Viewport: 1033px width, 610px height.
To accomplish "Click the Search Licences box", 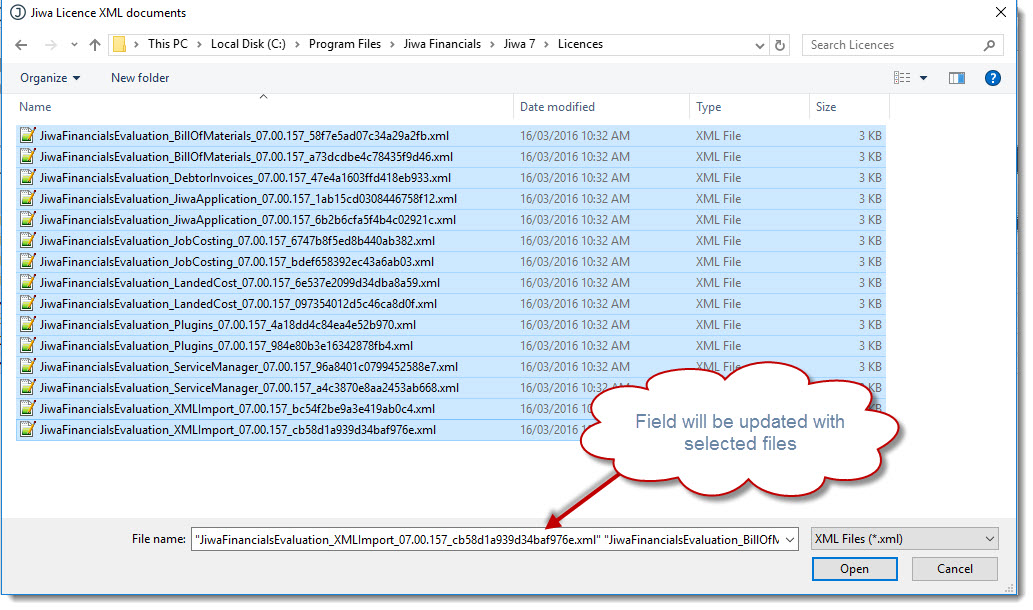I will tap(902, 45).
